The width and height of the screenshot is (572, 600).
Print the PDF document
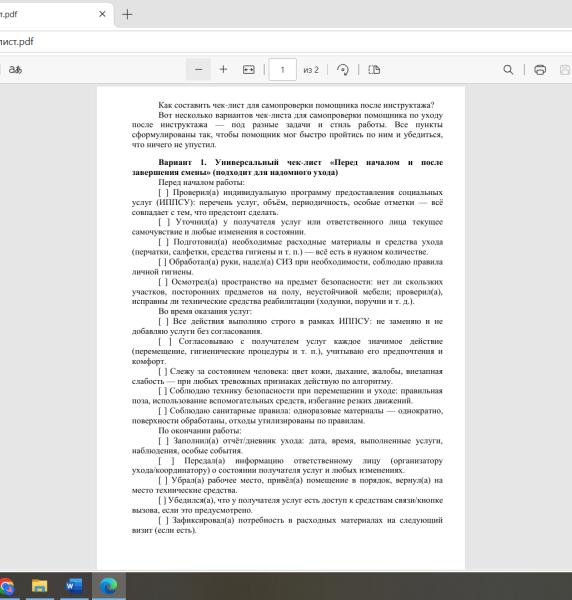pos(540,70)
